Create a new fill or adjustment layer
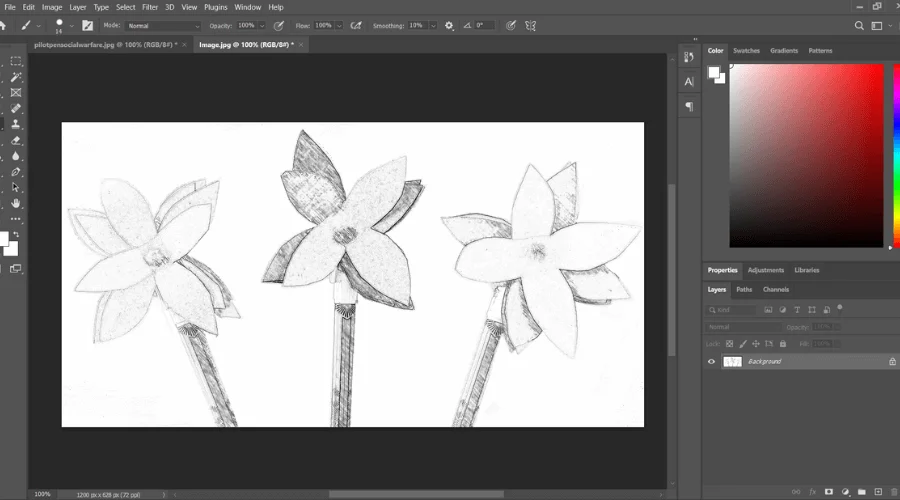Viewport: 900px width, 500px height. 845,491
